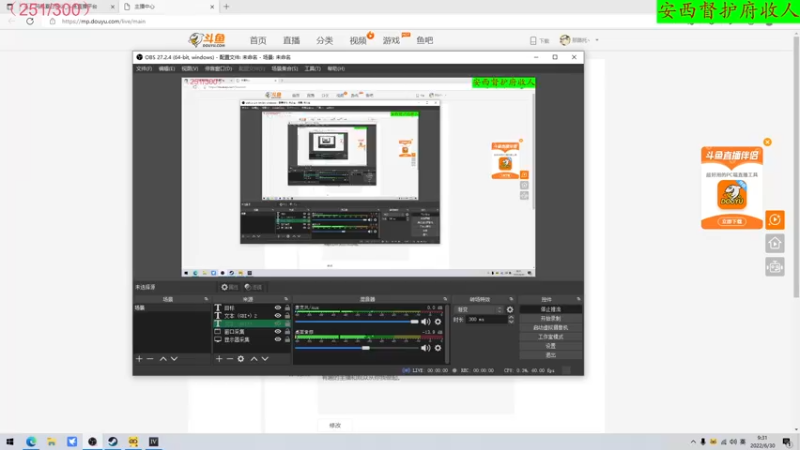Open a new browser tab
Screen dimensions: 800x450
227,7
